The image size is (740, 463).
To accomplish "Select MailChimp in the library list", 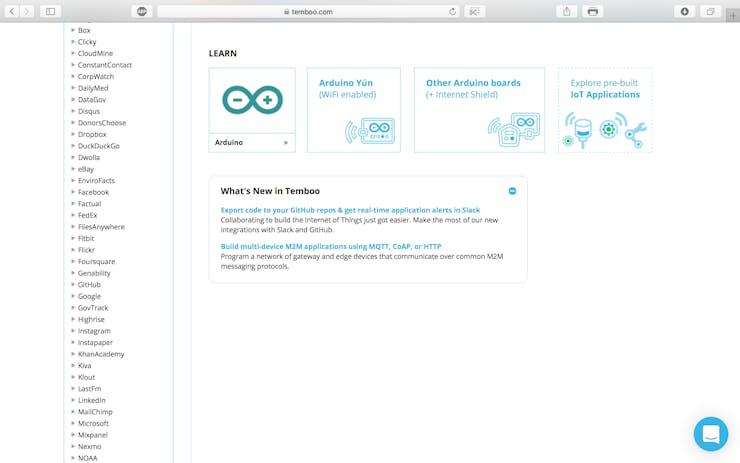I will (95, 412).
